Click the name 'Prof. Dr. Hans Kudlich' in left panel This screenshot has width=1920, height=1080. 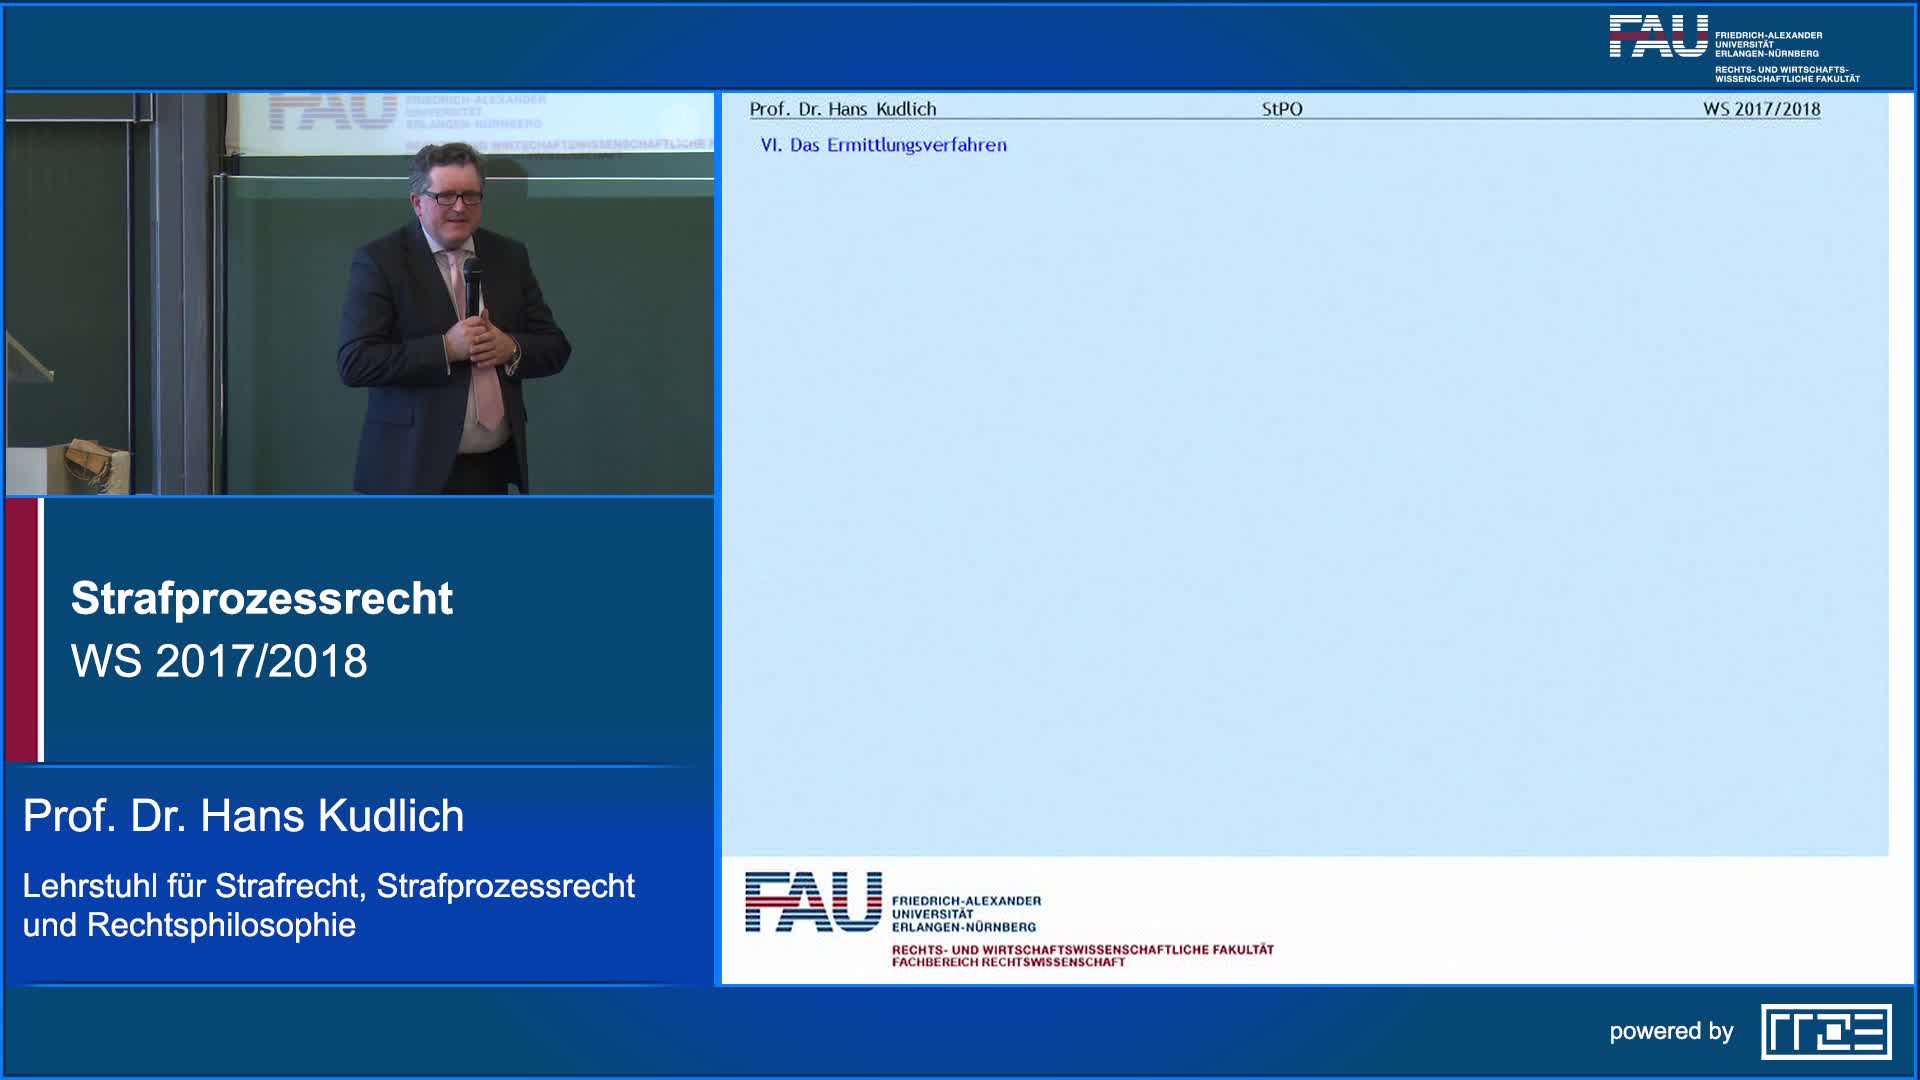pyautogui.click(x=243, y=816)
